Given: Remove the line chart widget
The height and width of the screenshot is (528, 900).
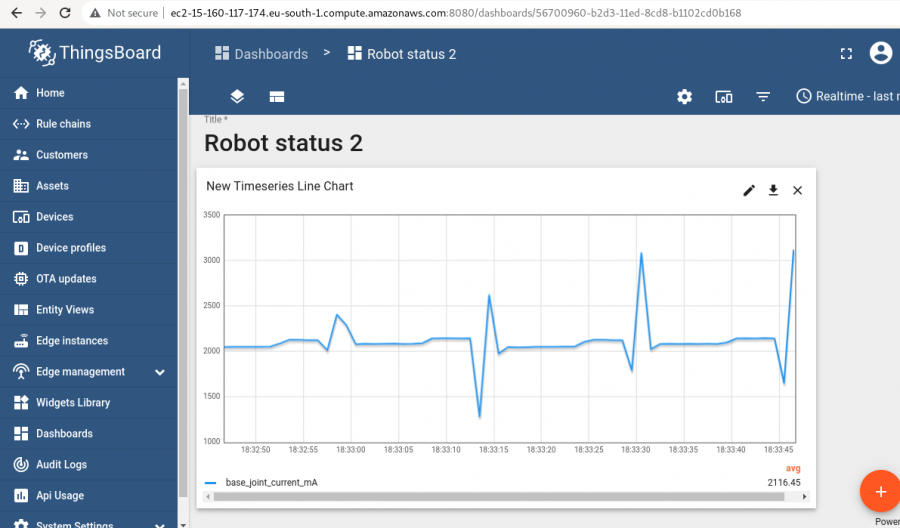Looking at the screenshot, I should pos(797,191).
